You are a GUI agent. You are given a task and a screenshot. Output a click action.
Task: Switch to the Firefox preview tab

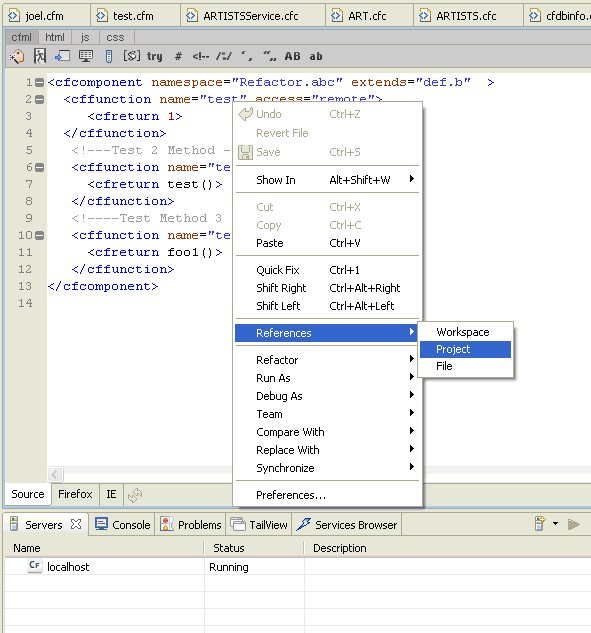[x=75, y=494]
